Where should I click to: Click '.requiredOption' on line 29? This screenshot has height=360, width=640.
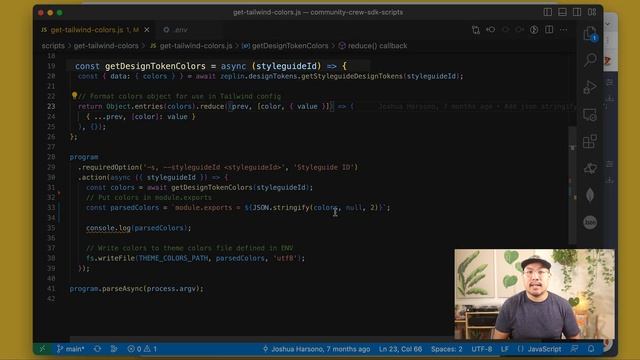[108, 167]
